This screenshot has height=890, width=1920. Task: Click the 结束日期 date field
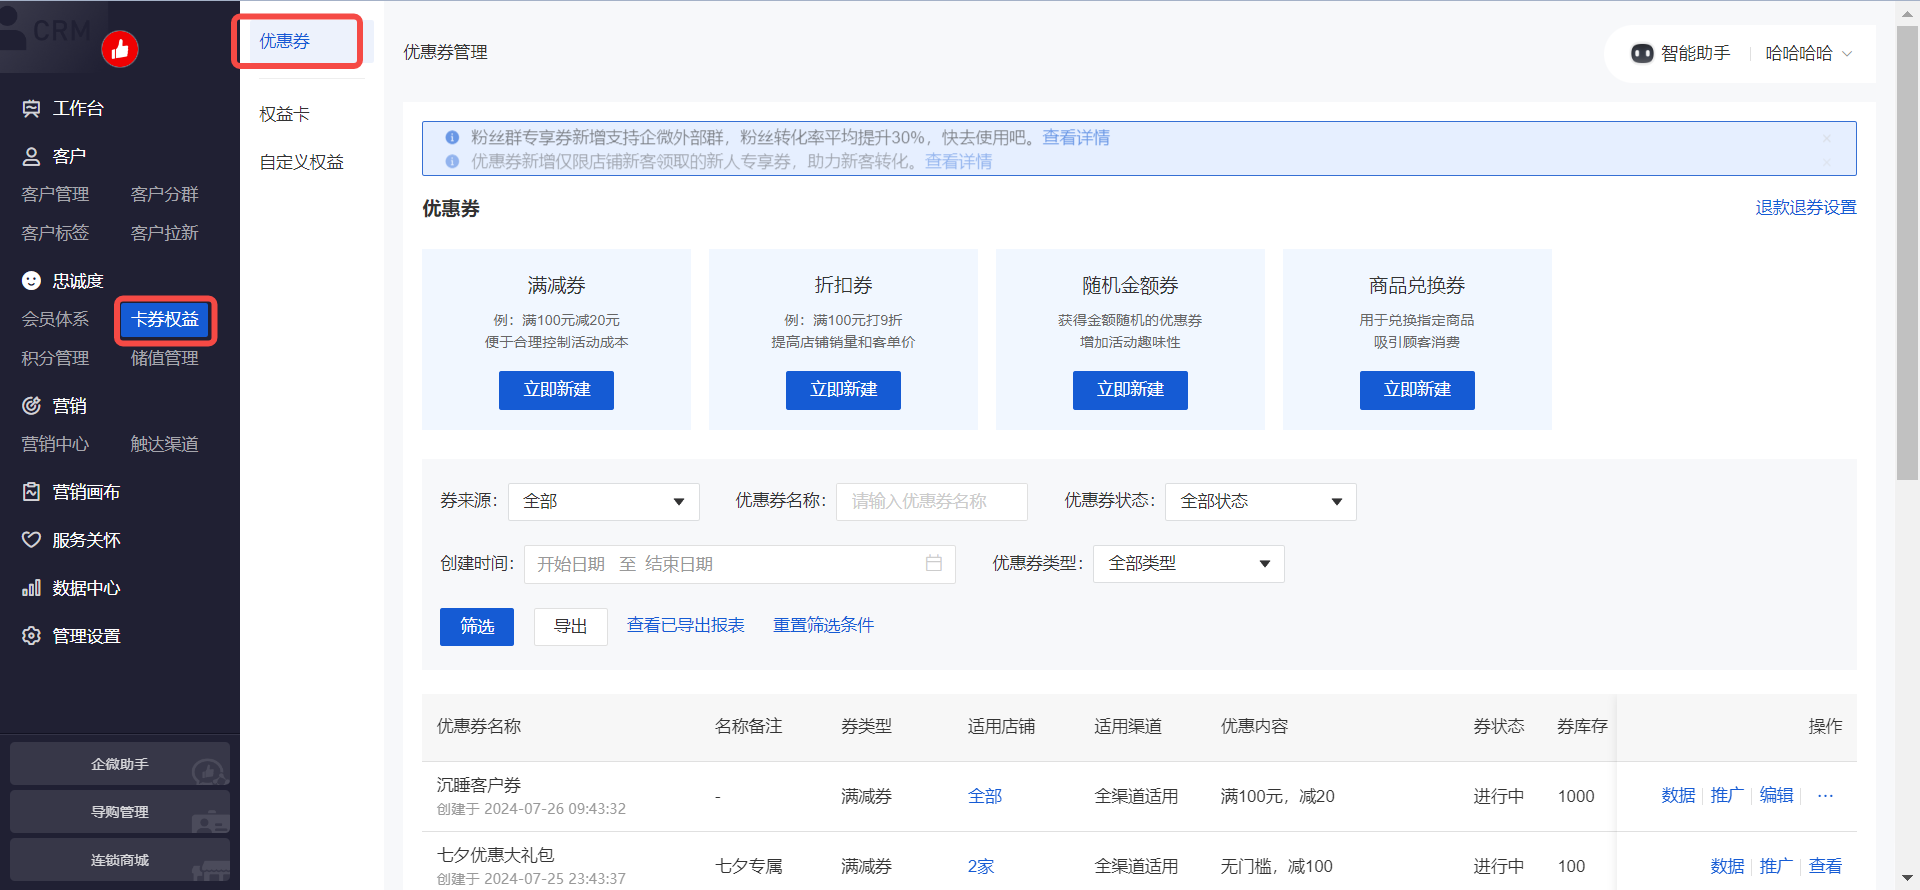[679, 564]
